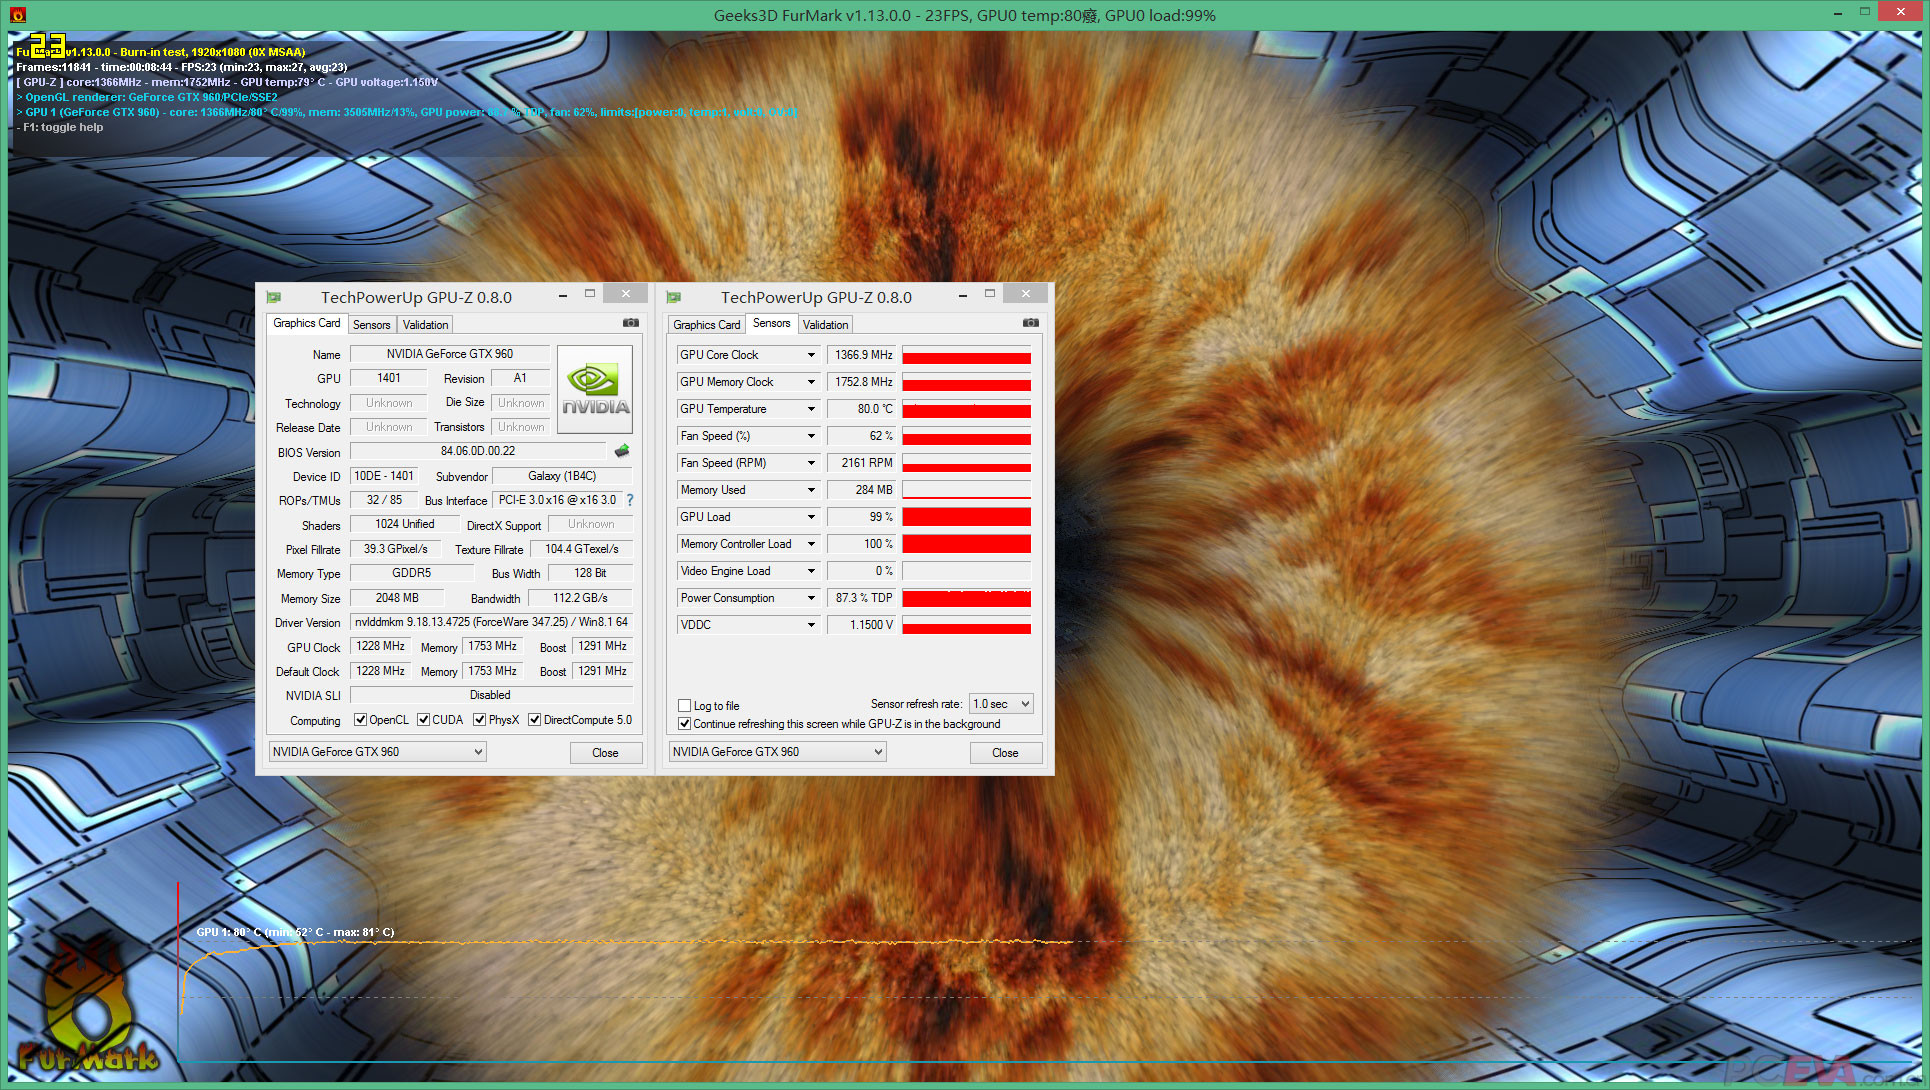Viewport: 1930px width, 1090px height.
Task: Open the Power Consumption sensor dropdown
Action: (811, 598)
